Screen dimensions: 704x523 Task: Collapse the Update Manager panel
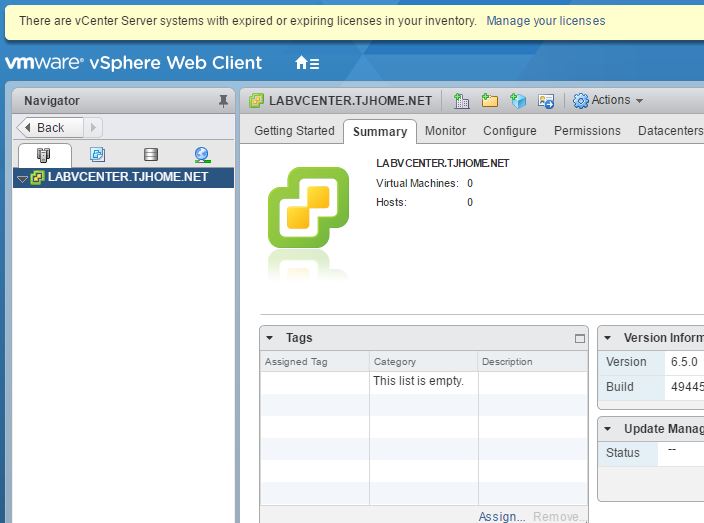pyautogui.click(x=607, y=429)
